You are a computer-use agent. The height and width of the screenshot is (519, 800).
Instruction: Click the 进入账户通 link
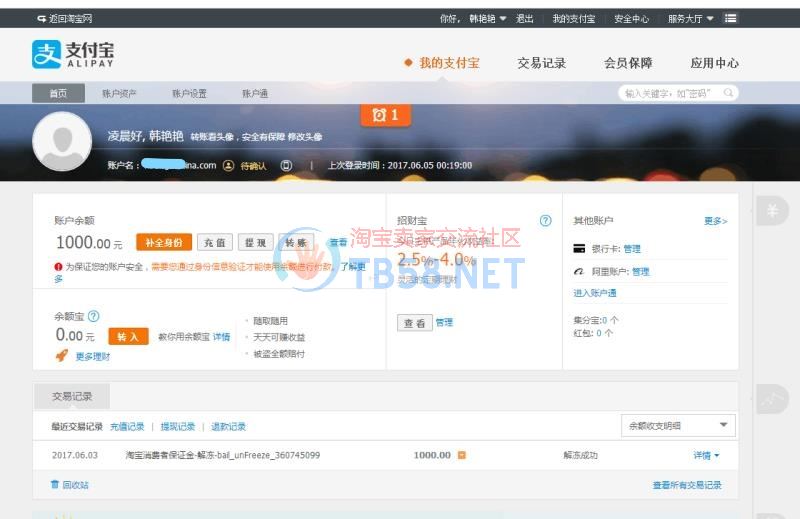click(595, 293)
